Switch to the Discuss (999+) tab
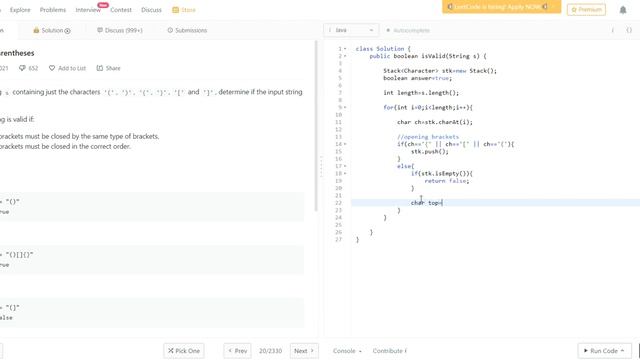This screenshot has height=360, width=640. 120,30
